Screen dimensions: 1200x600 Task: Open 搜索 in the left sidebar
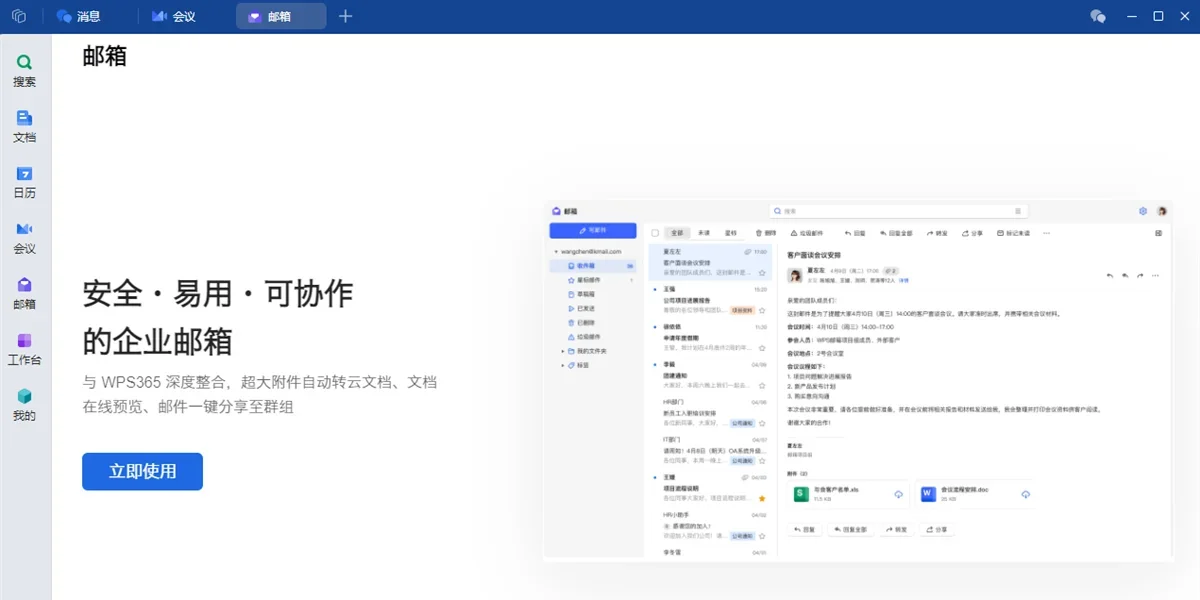pos(25,71)
